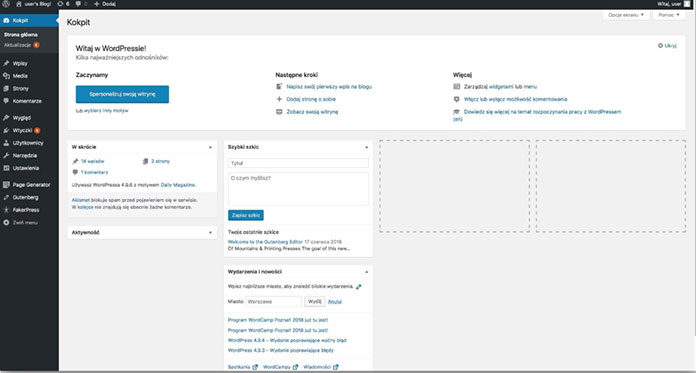This screenshot has width=696, height=373.
Task: Expand the Opcje ekranu dropdown
Action: tap(626, 15)
